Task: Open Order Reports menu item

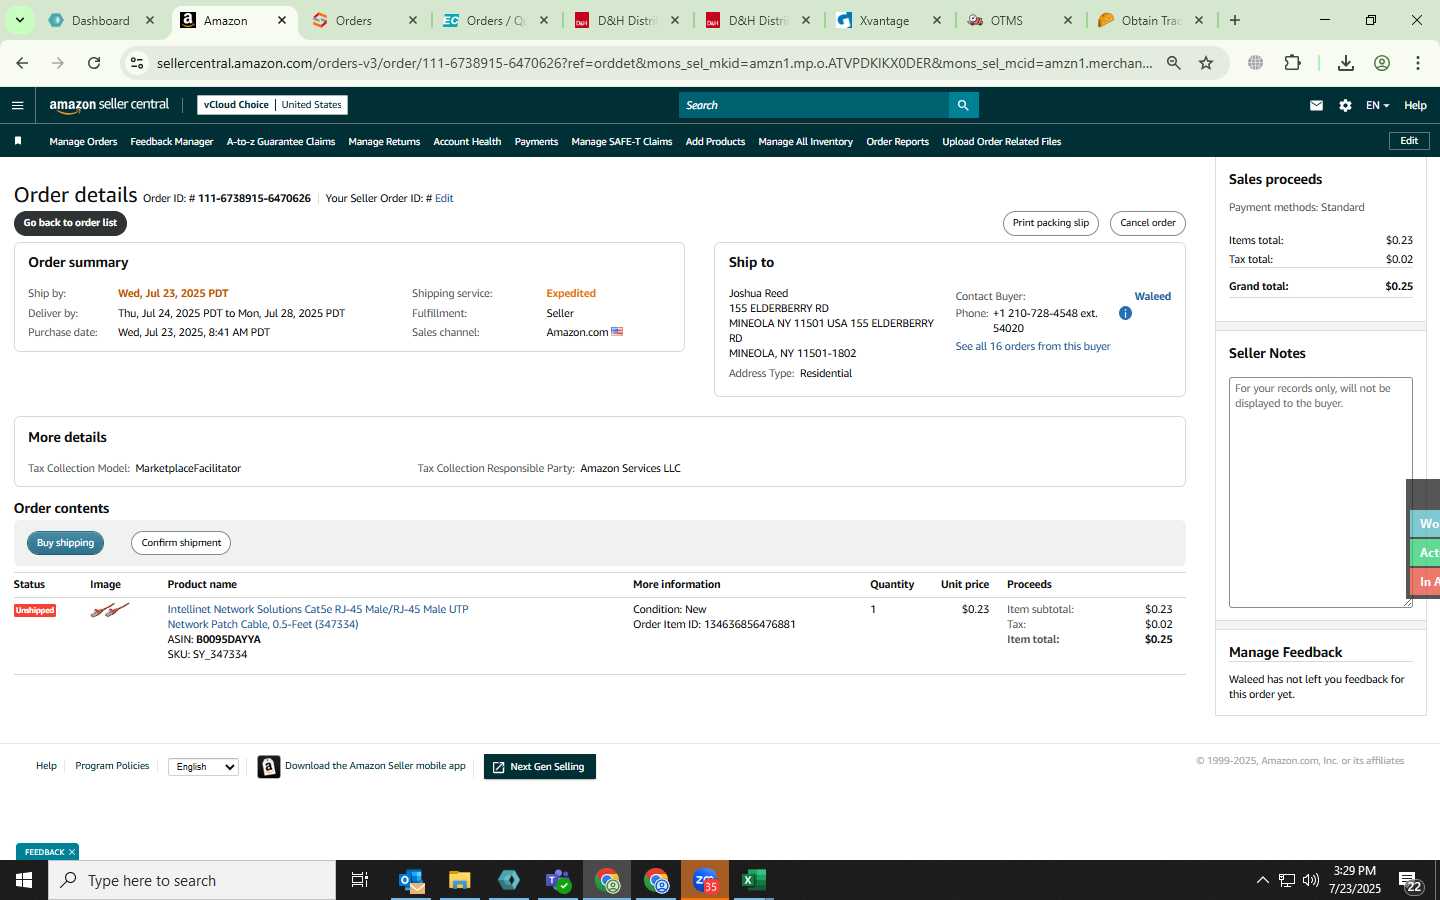Action: point(897,142)
